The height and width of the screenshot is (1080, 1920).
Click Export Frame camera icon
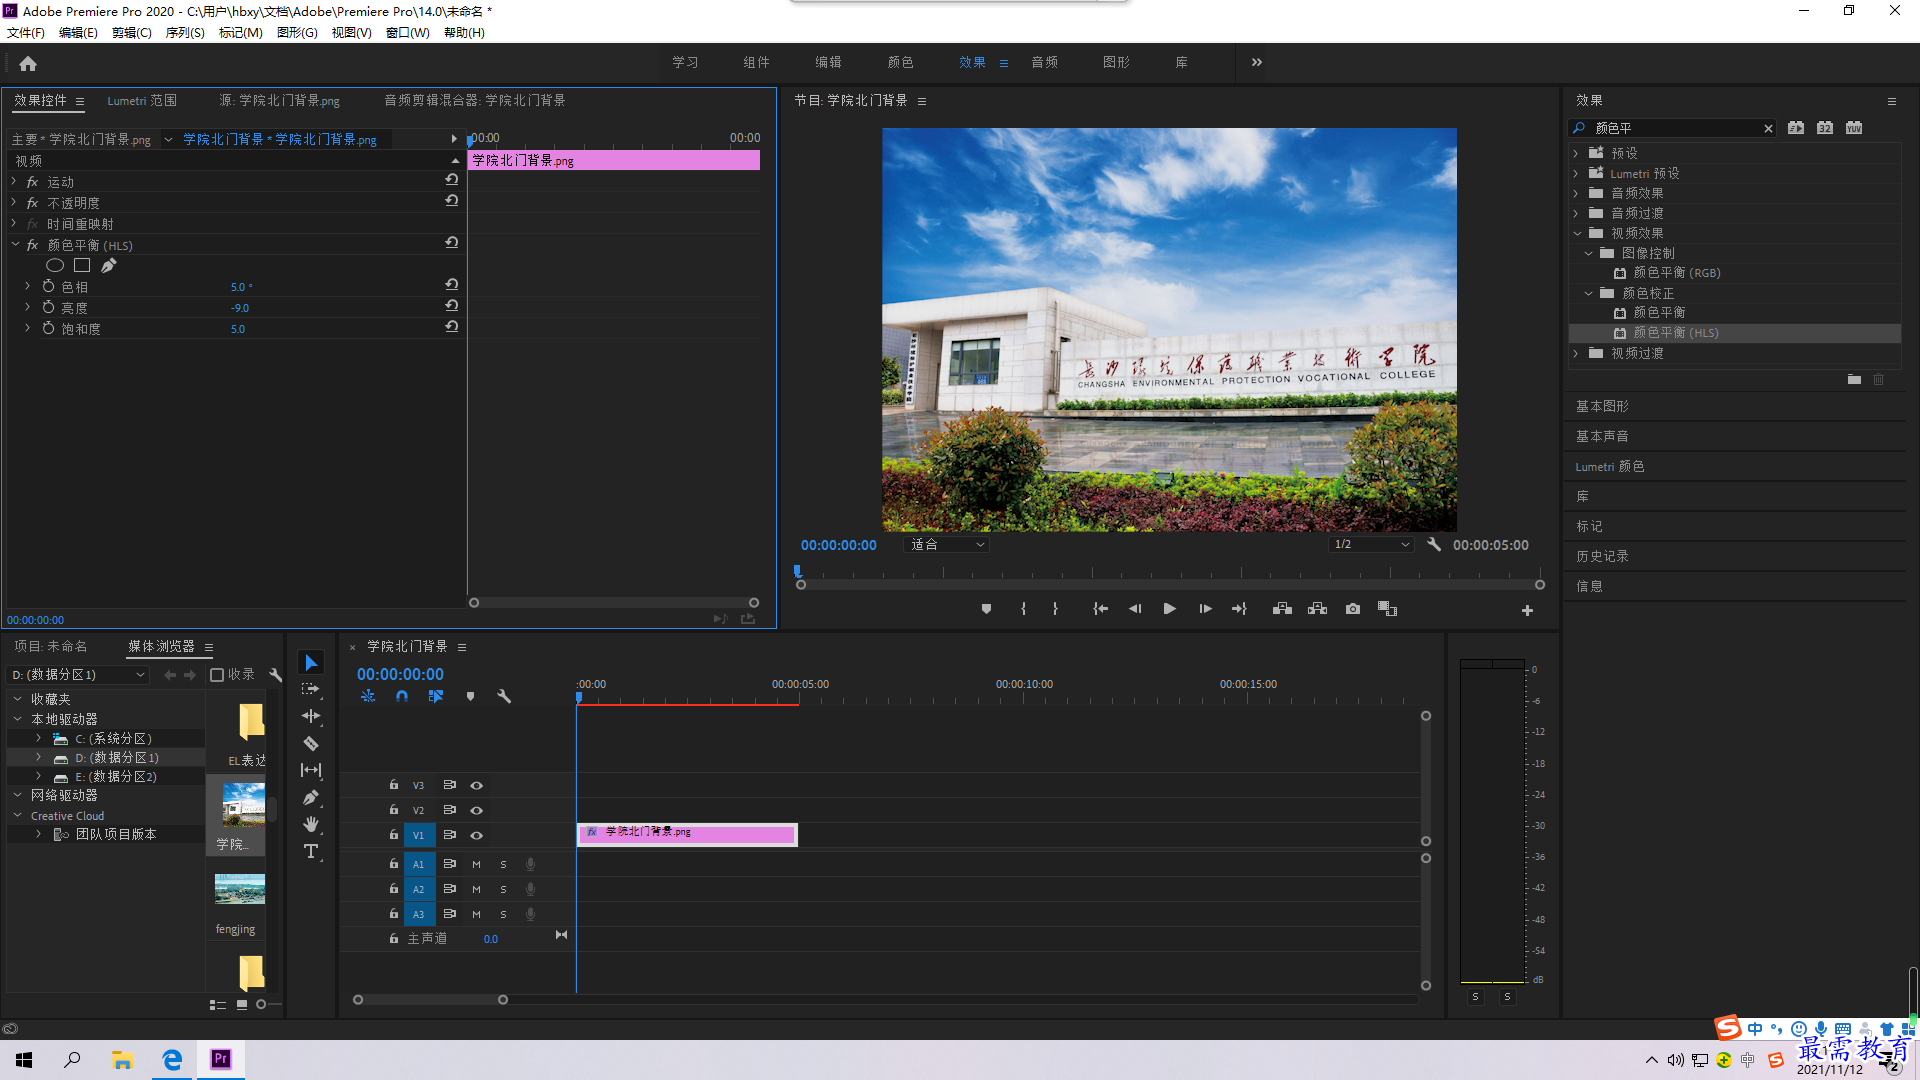tap(1353, 609)
